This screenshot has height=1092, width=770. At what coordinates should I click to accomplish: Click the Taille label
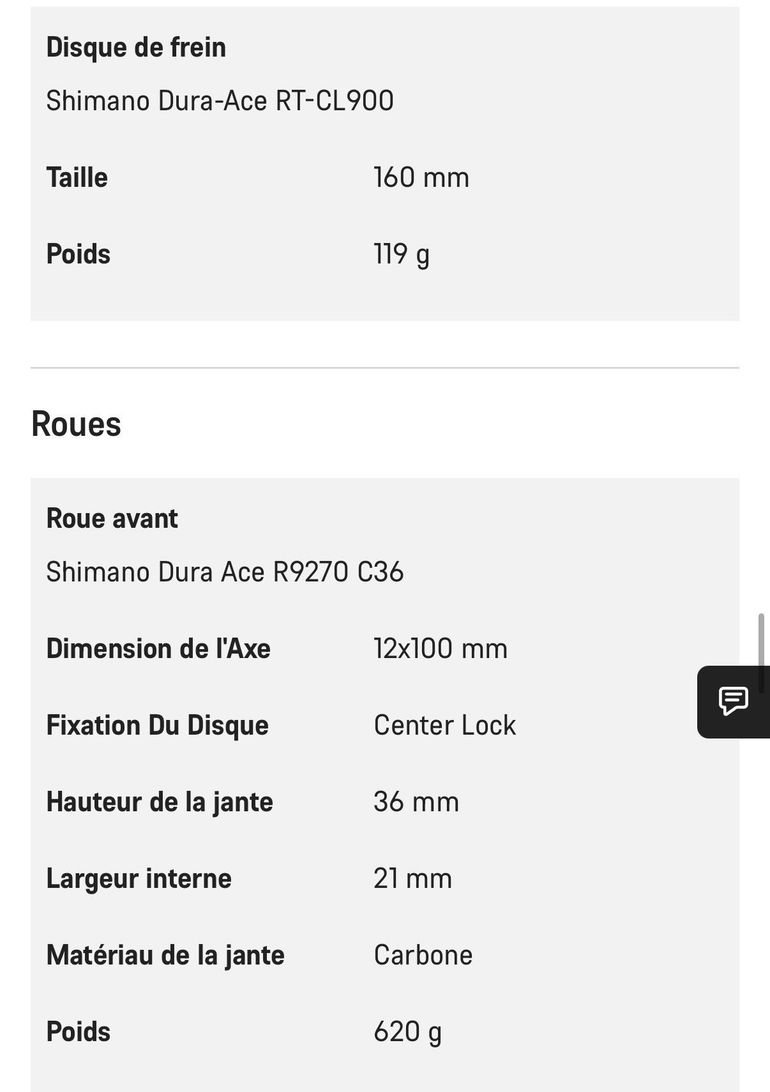(77, 177)
